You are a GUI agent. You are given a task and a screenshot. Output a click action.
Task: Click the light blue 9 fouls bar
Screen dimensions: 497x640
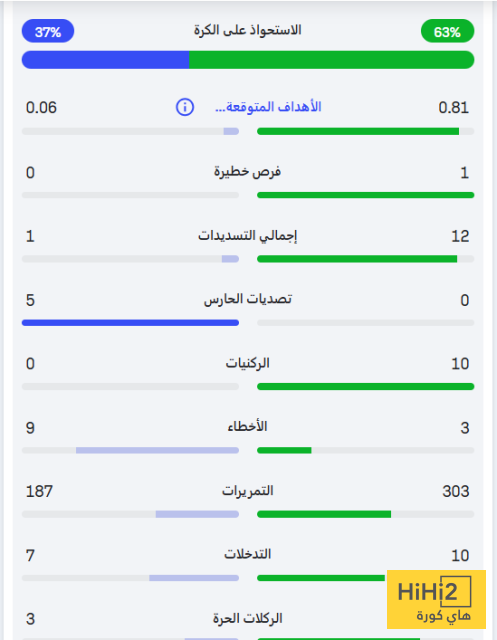point(158,450)
